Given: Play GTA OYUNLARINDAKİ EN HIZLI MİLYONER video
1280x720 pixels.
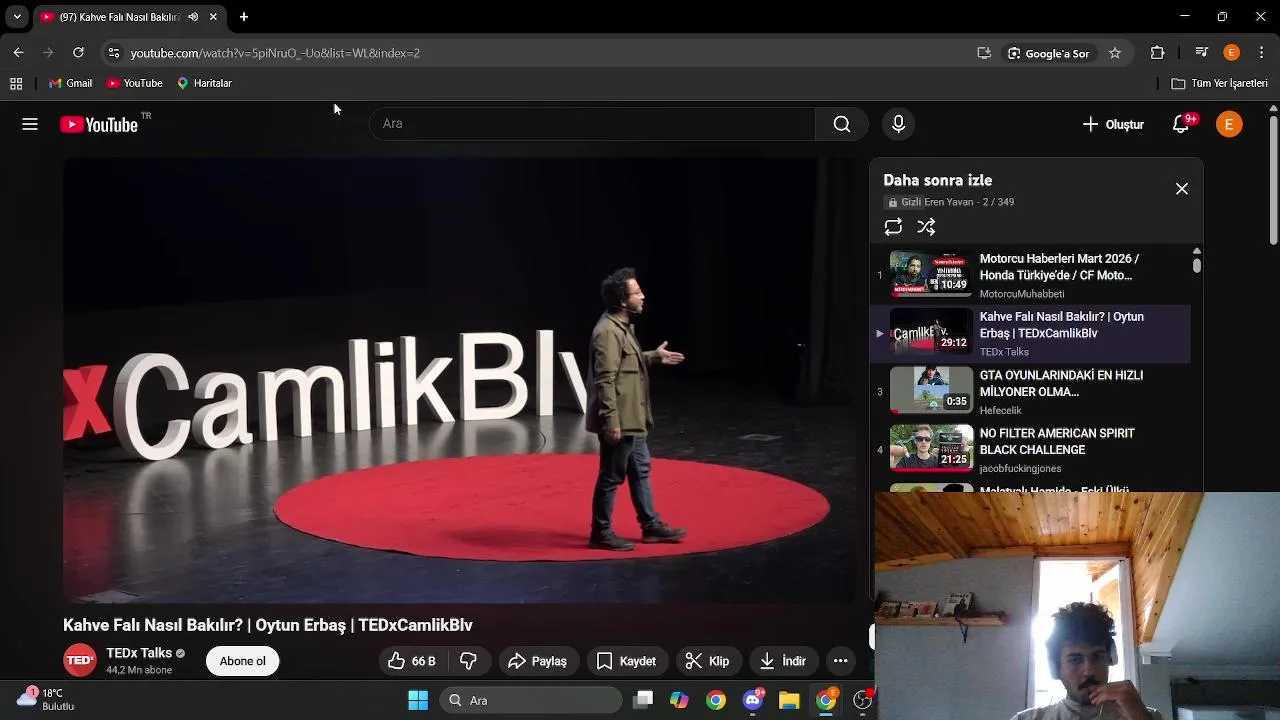Looking at the screenshot, I should [x=1030, y=391].
